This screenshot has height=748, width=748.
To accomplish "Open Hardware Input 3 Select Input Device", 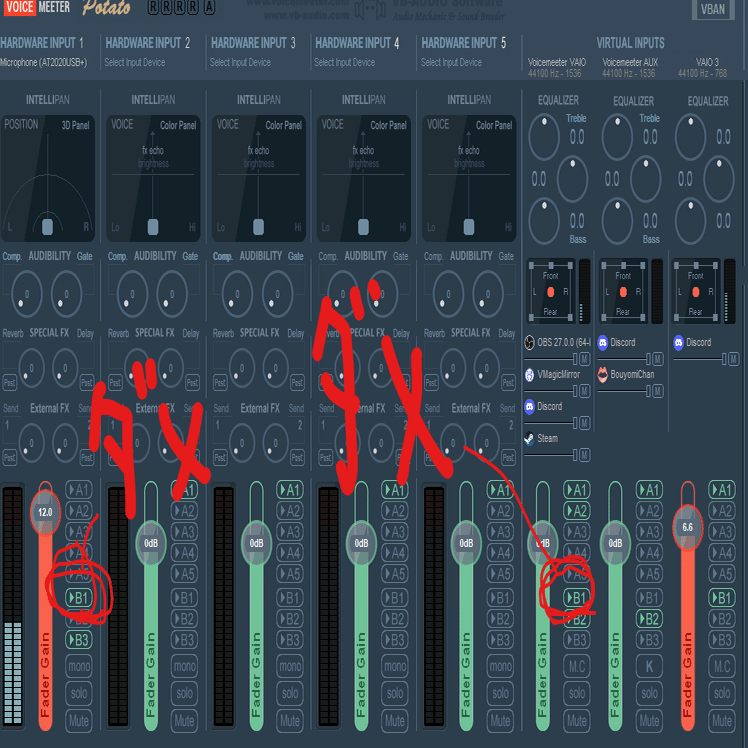I will click(x=240, y=62).
